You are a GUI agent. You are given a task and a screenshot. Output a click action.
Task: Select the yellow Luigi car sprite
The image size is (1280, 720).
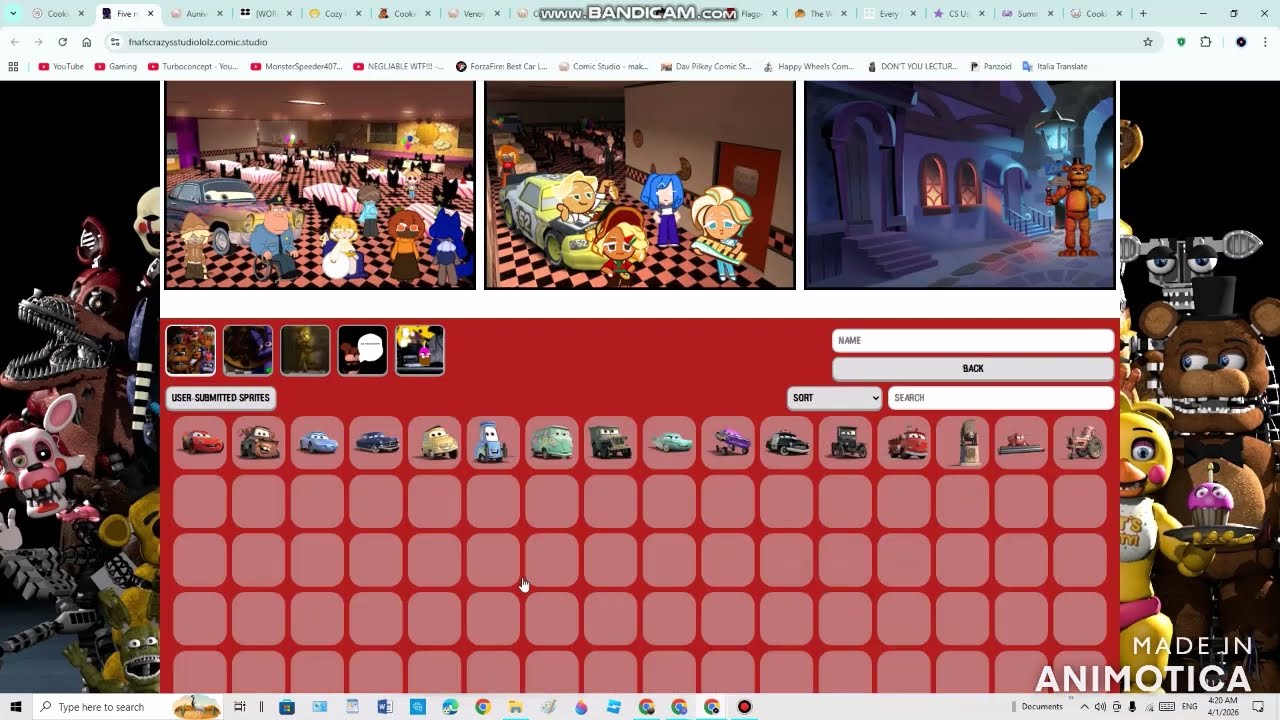[435, 442]
